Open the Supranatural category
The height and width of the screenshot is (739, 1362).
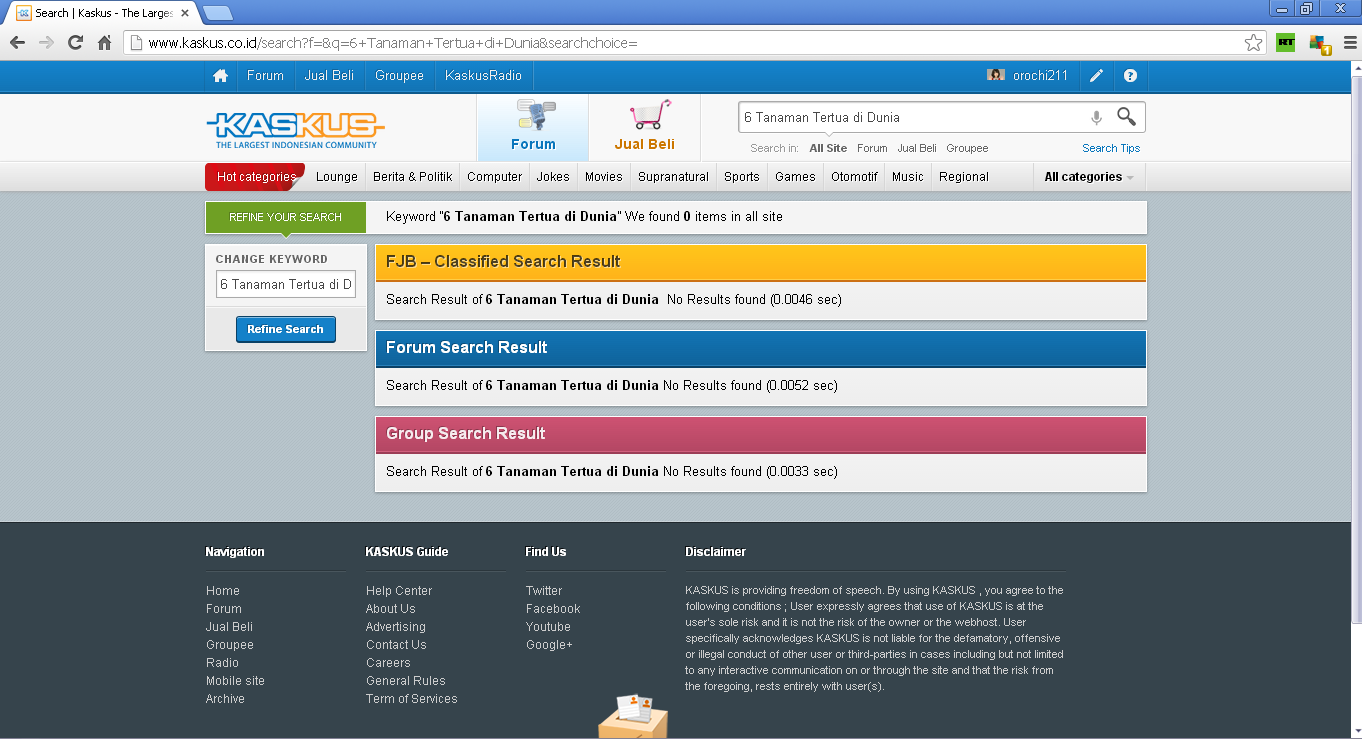click(x=674, y=177)
